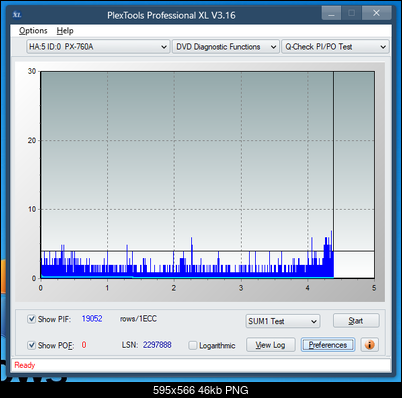
Task: Close the PlexTools window
Action: point(376,13)
